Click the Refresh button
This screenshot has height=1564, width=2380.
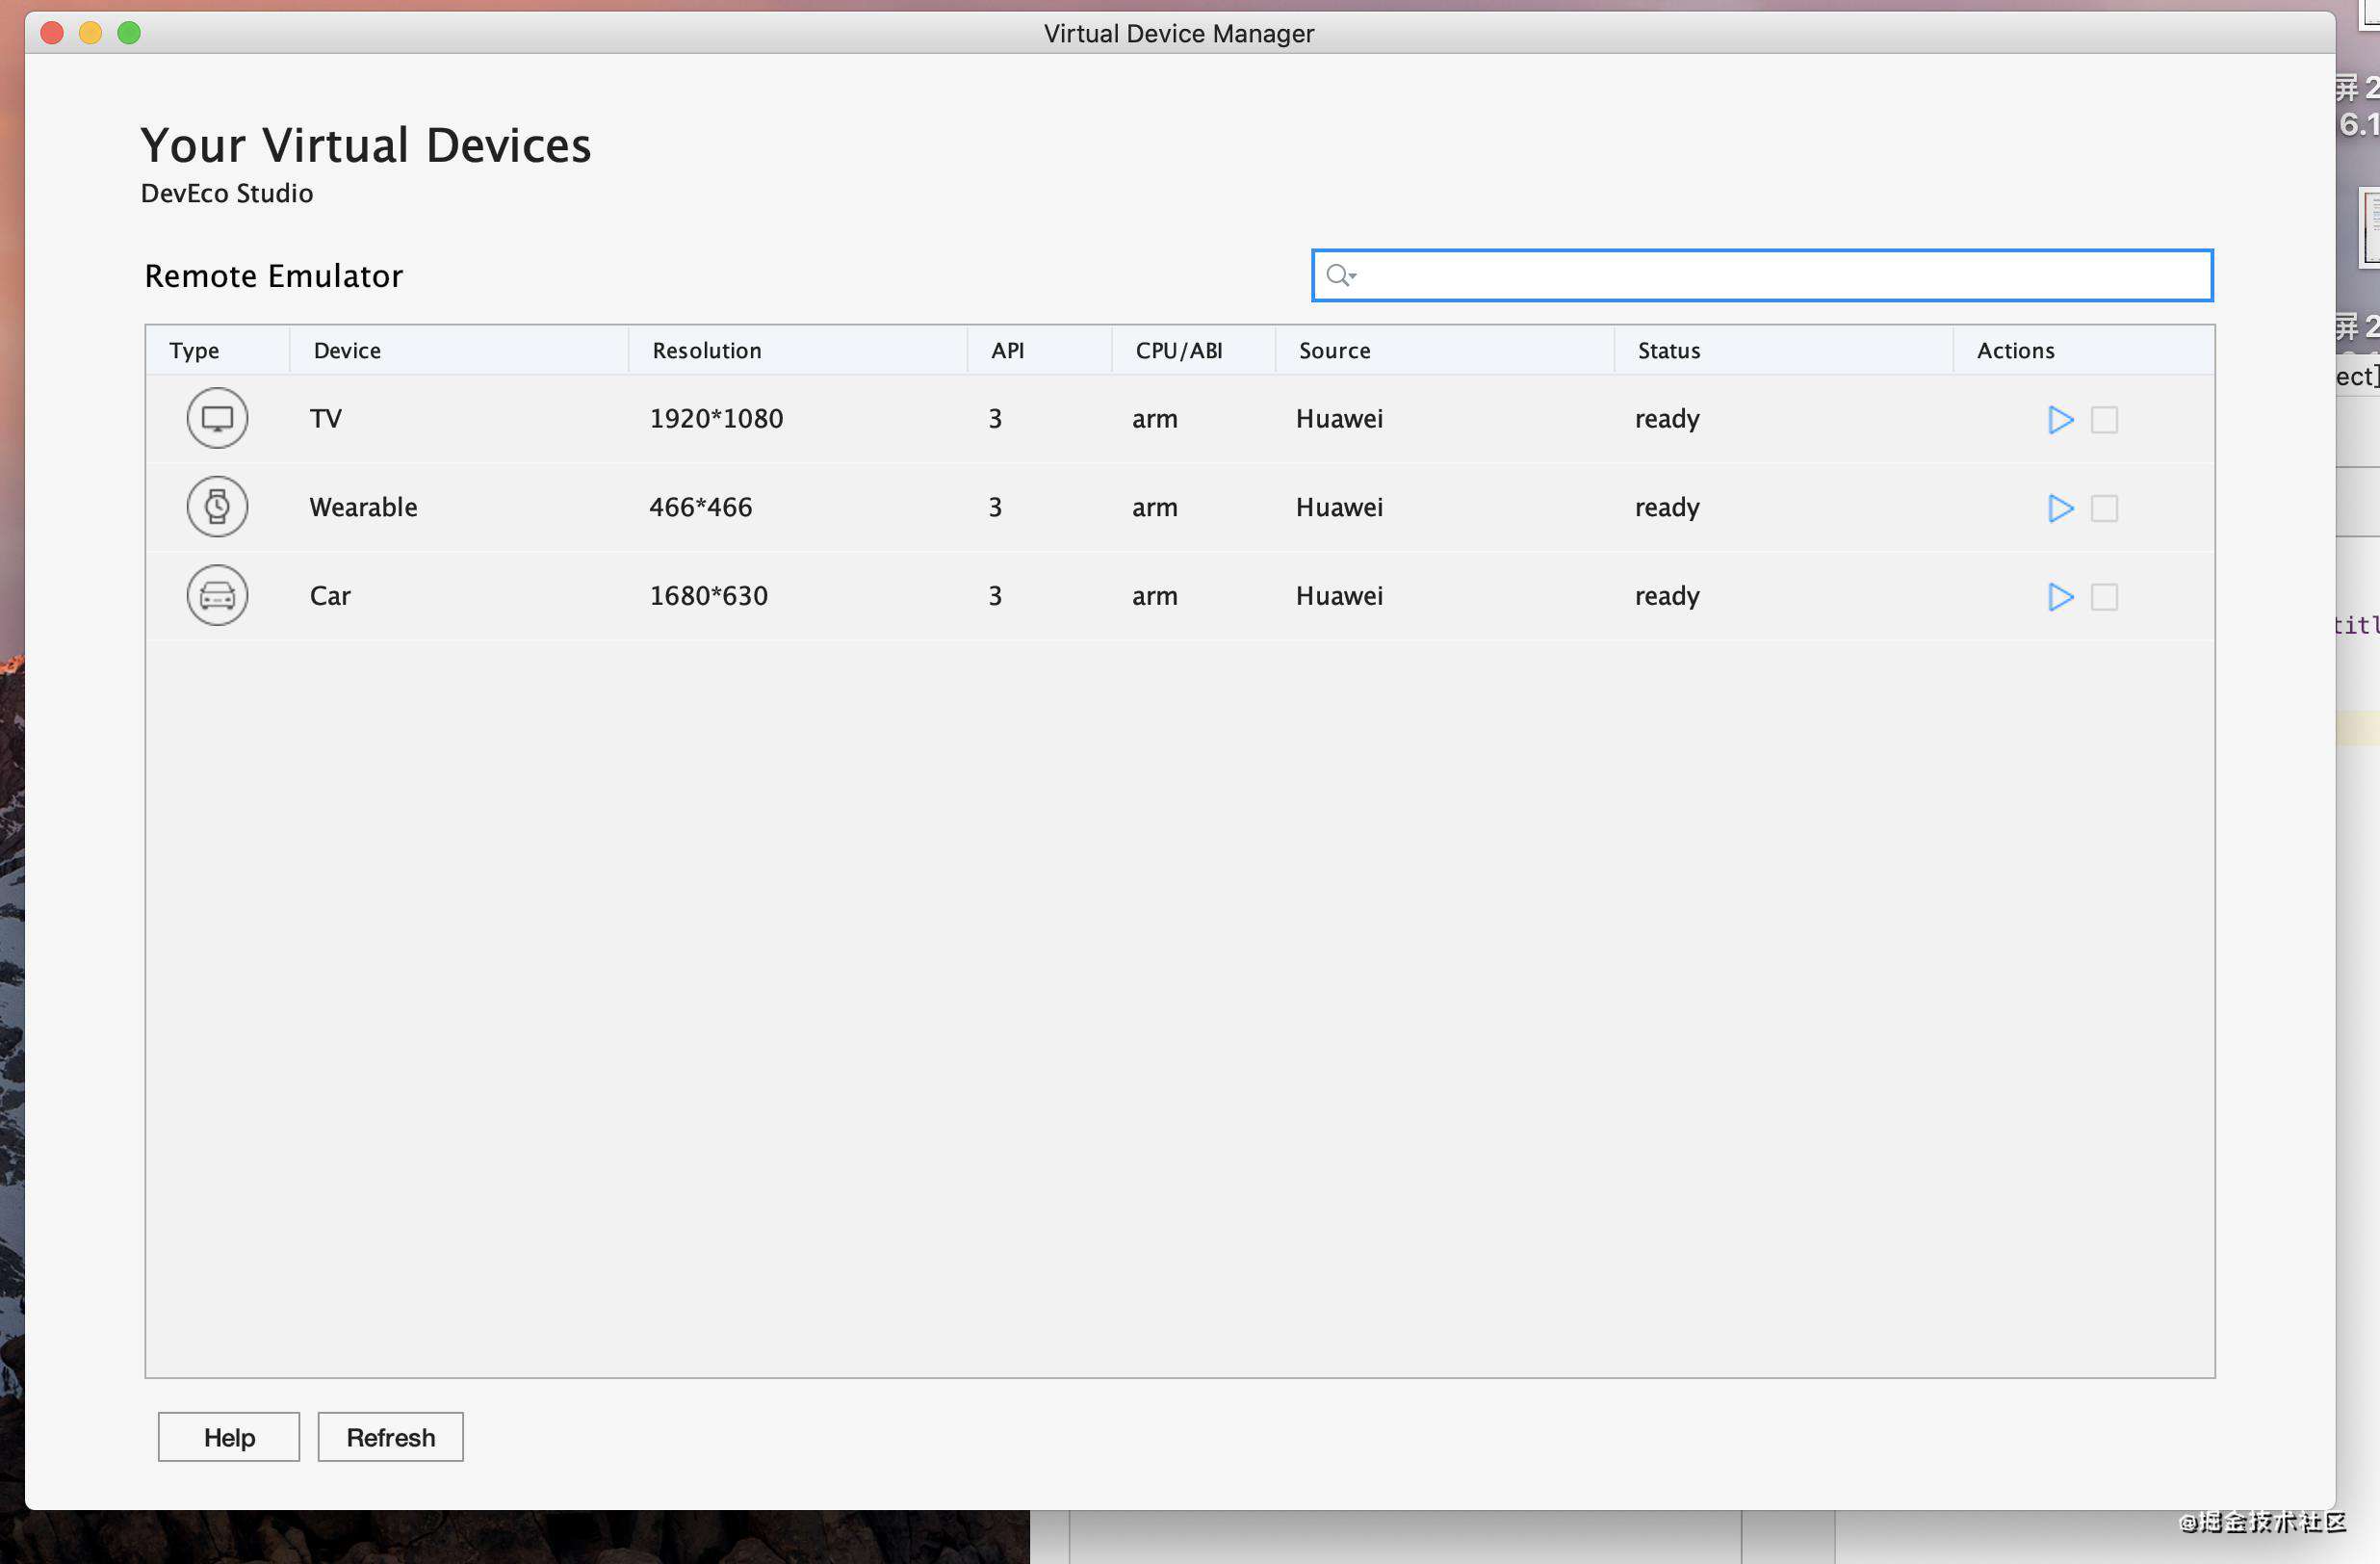tap(390, 1437)
